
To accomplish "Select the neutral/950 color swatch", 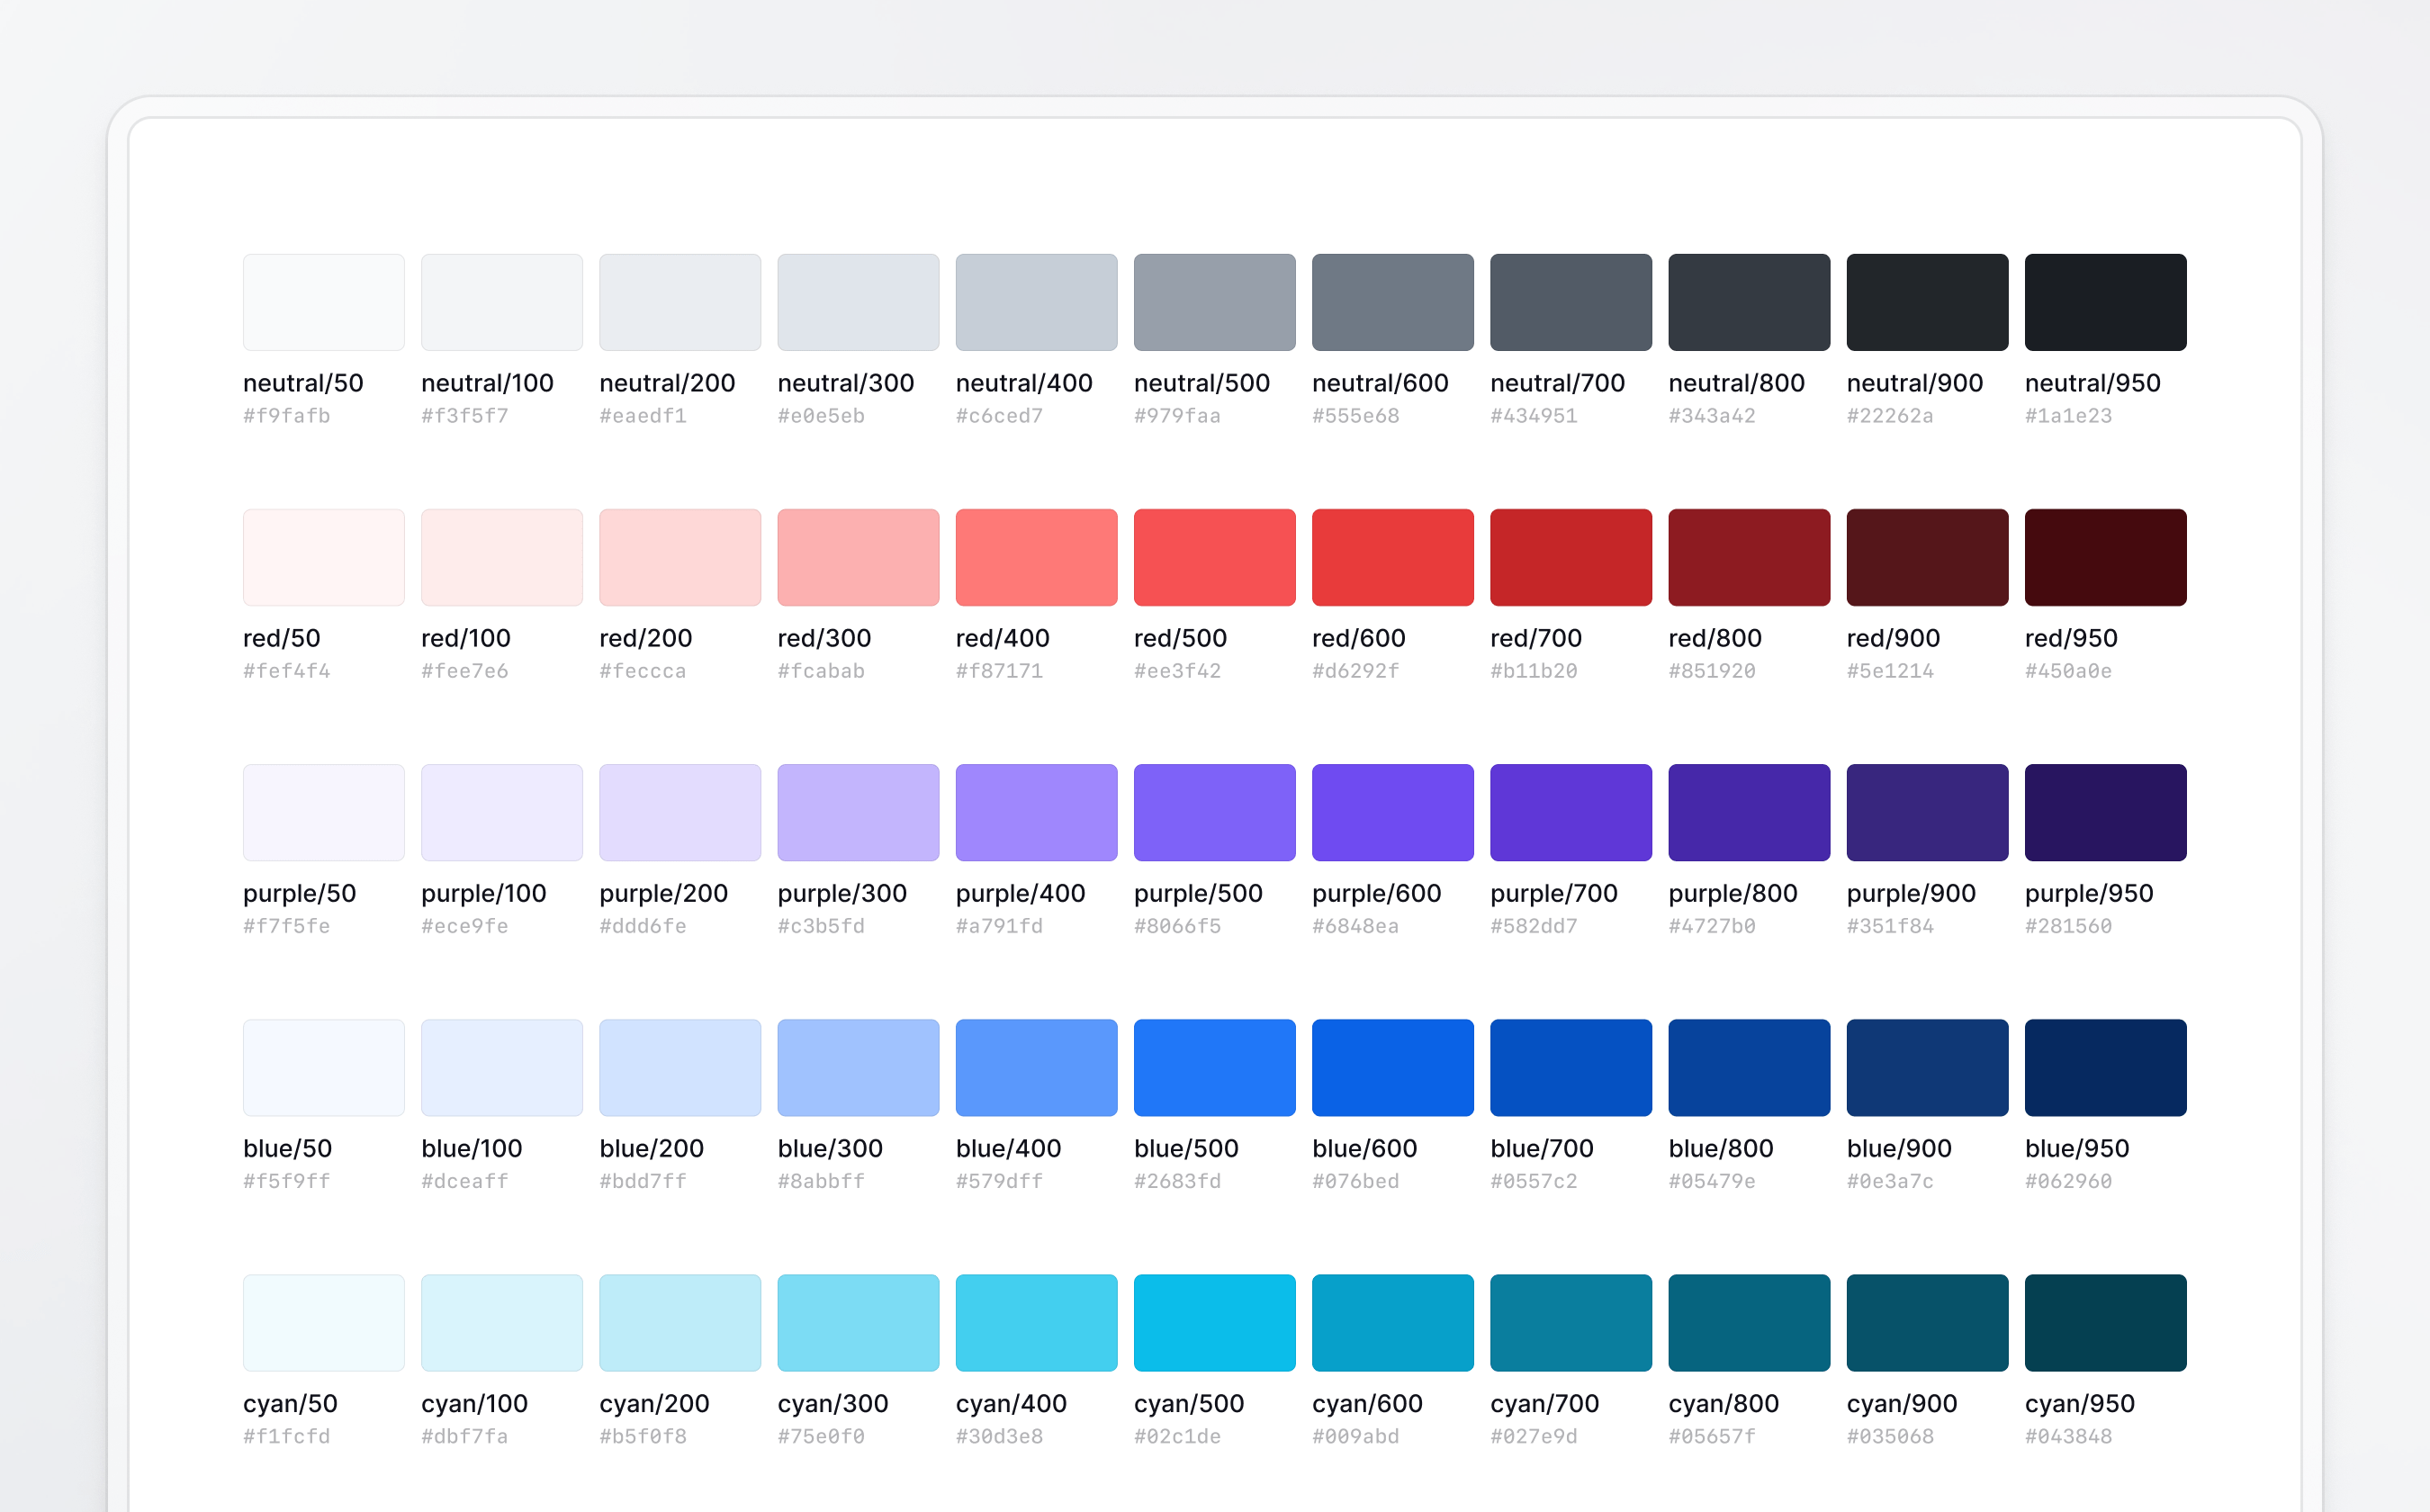I will (2105, 301).
